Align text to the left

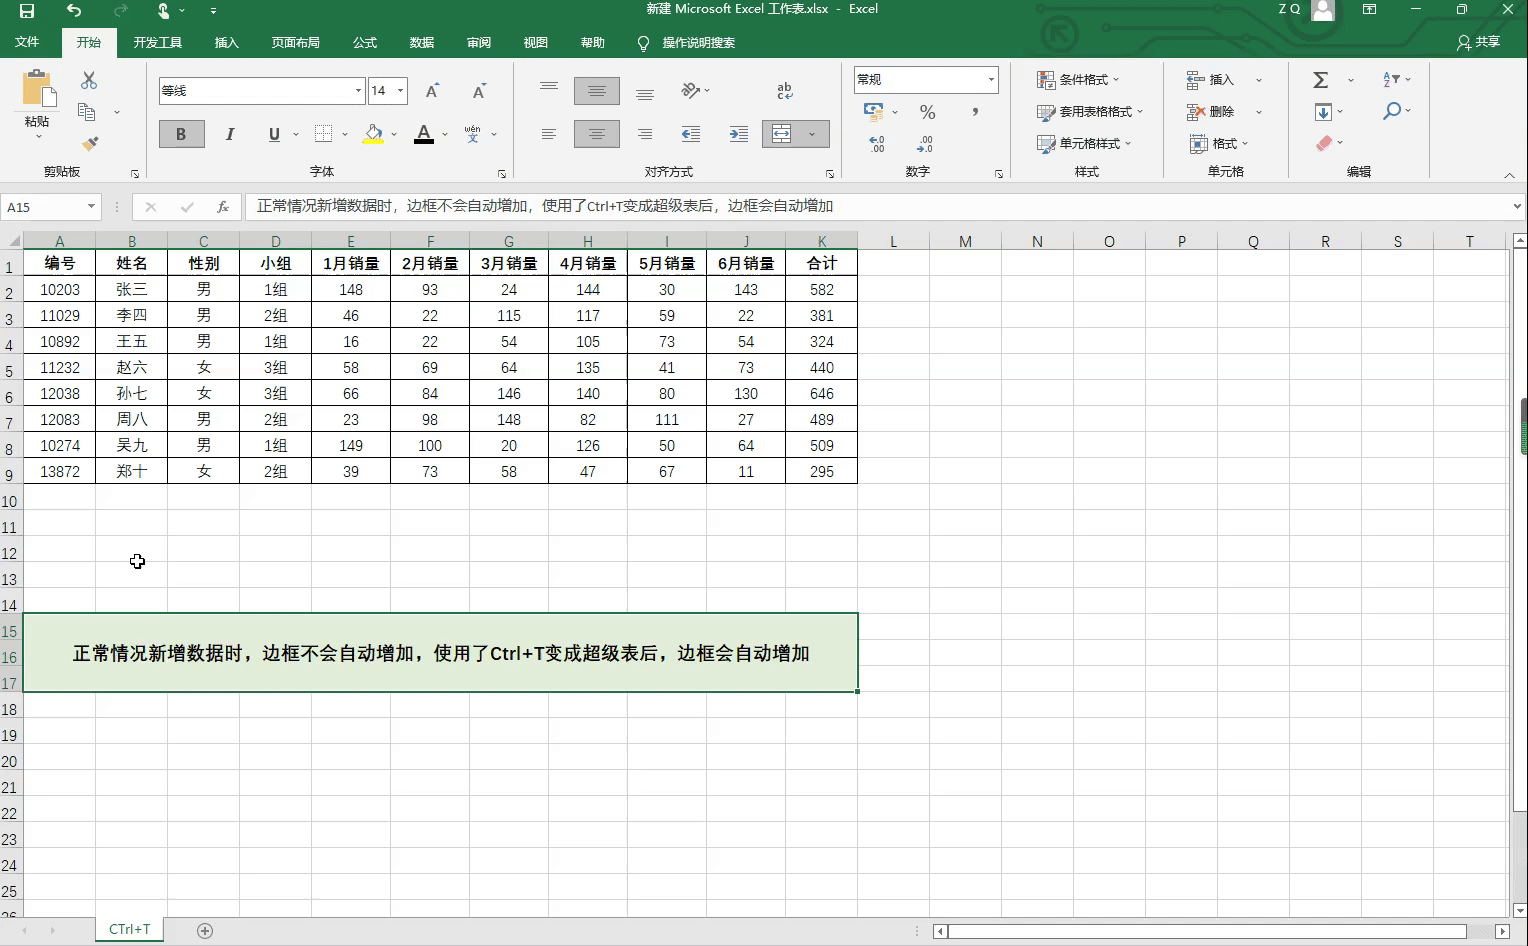(x=549, y=134)
